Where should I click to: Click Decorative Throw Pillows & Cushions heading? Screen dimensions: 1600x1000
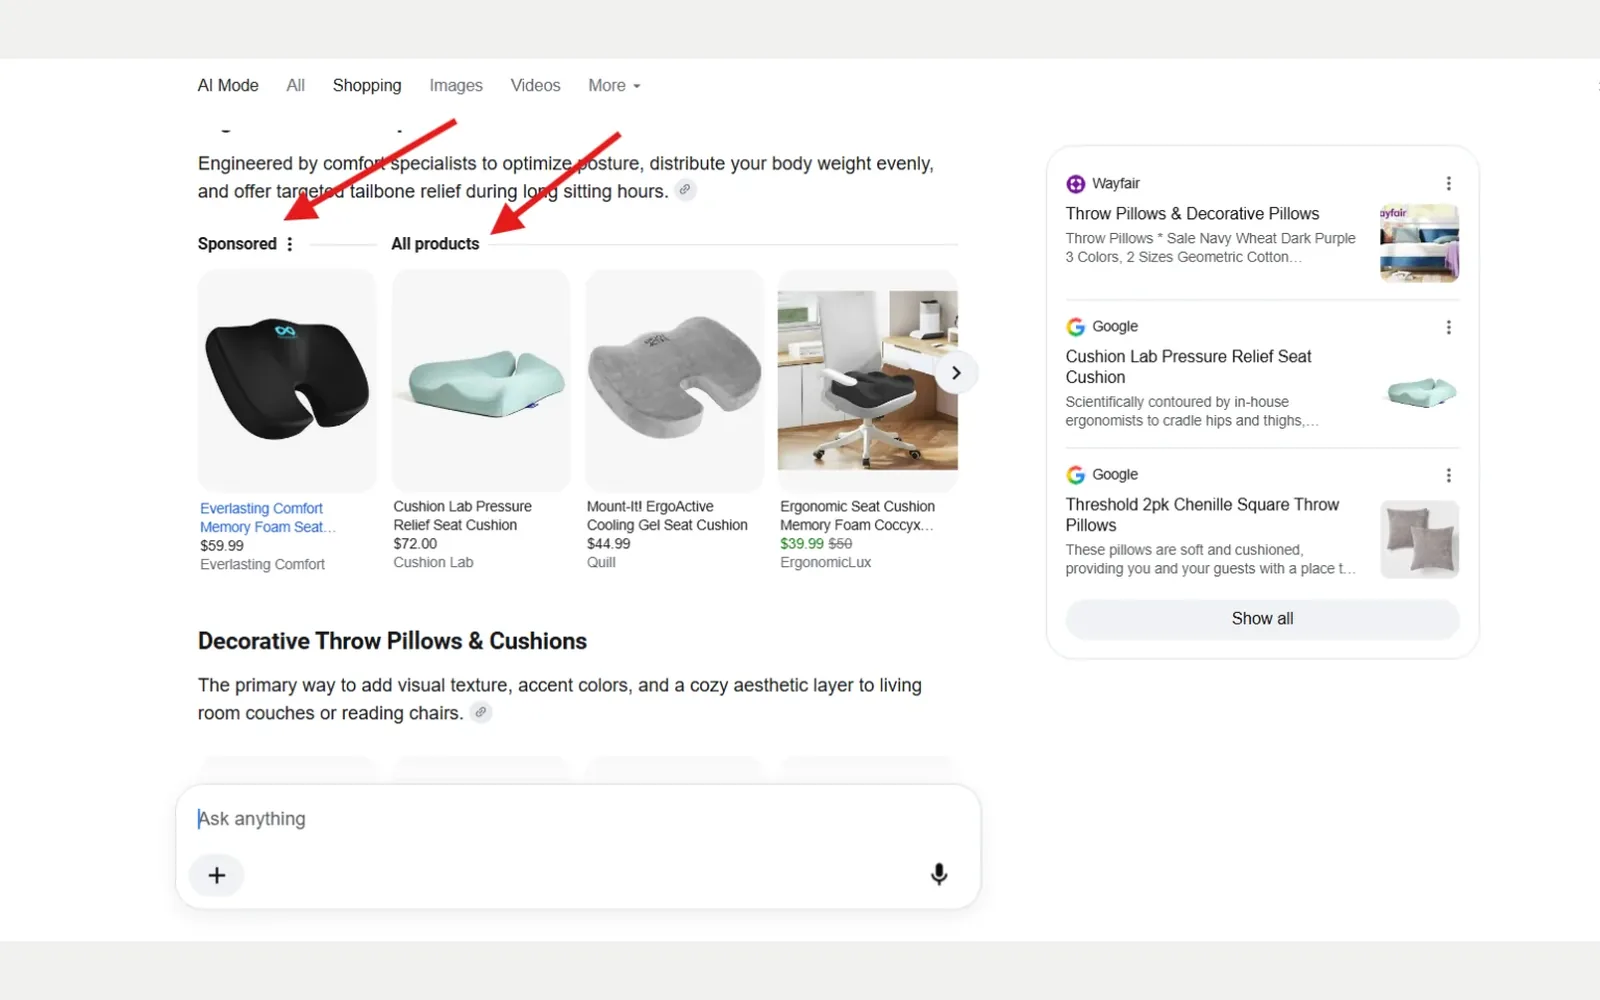(392, 641)
